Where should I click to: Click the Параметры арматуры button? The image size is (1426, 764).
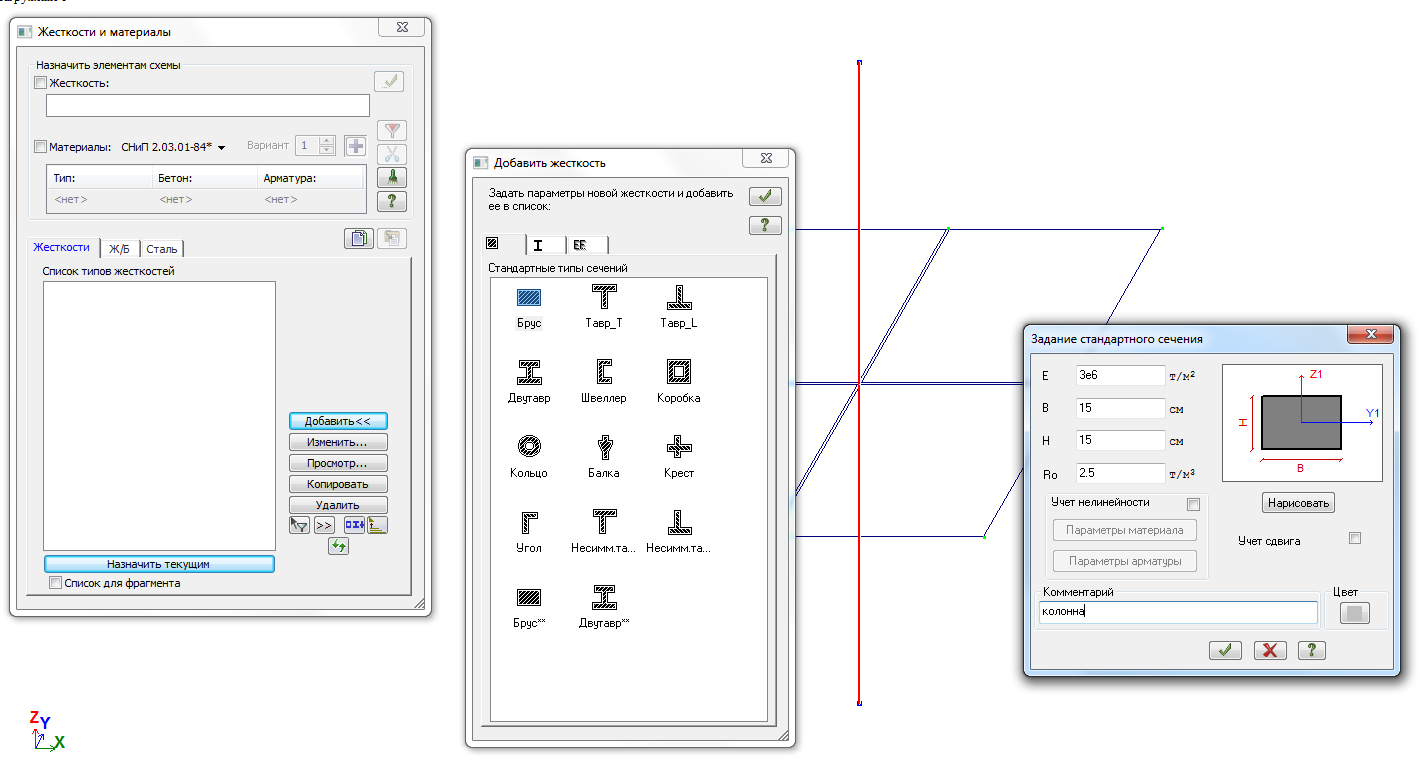(x=1125, y=561)
